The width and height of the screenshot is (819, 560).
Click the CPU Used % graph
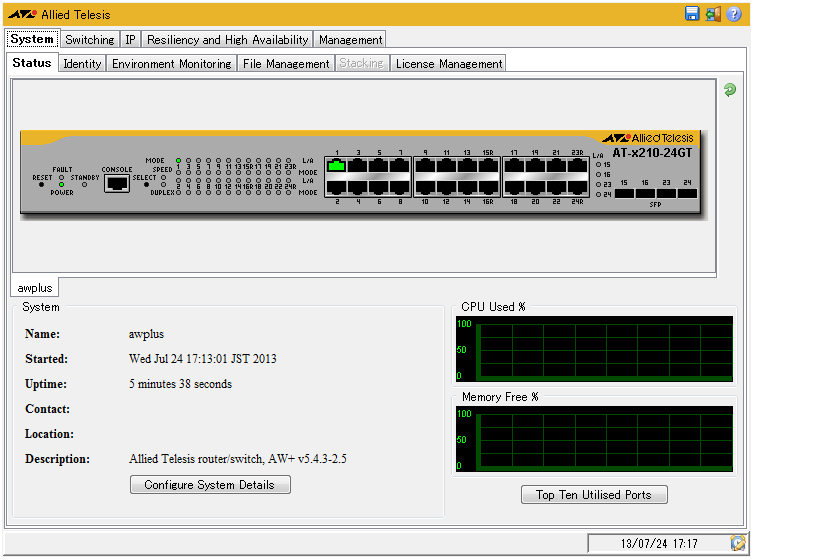[x=594, y=348]
